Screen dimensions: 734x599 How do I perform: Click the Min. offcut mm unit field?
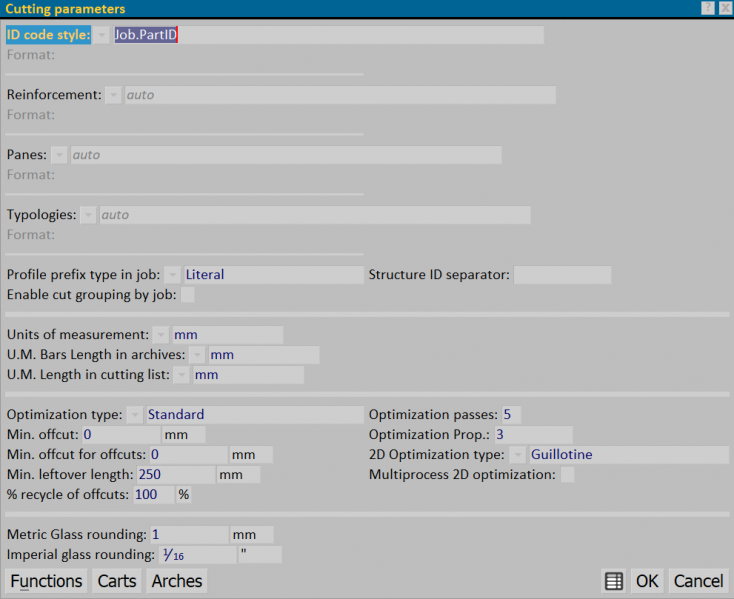coord(184,435)
